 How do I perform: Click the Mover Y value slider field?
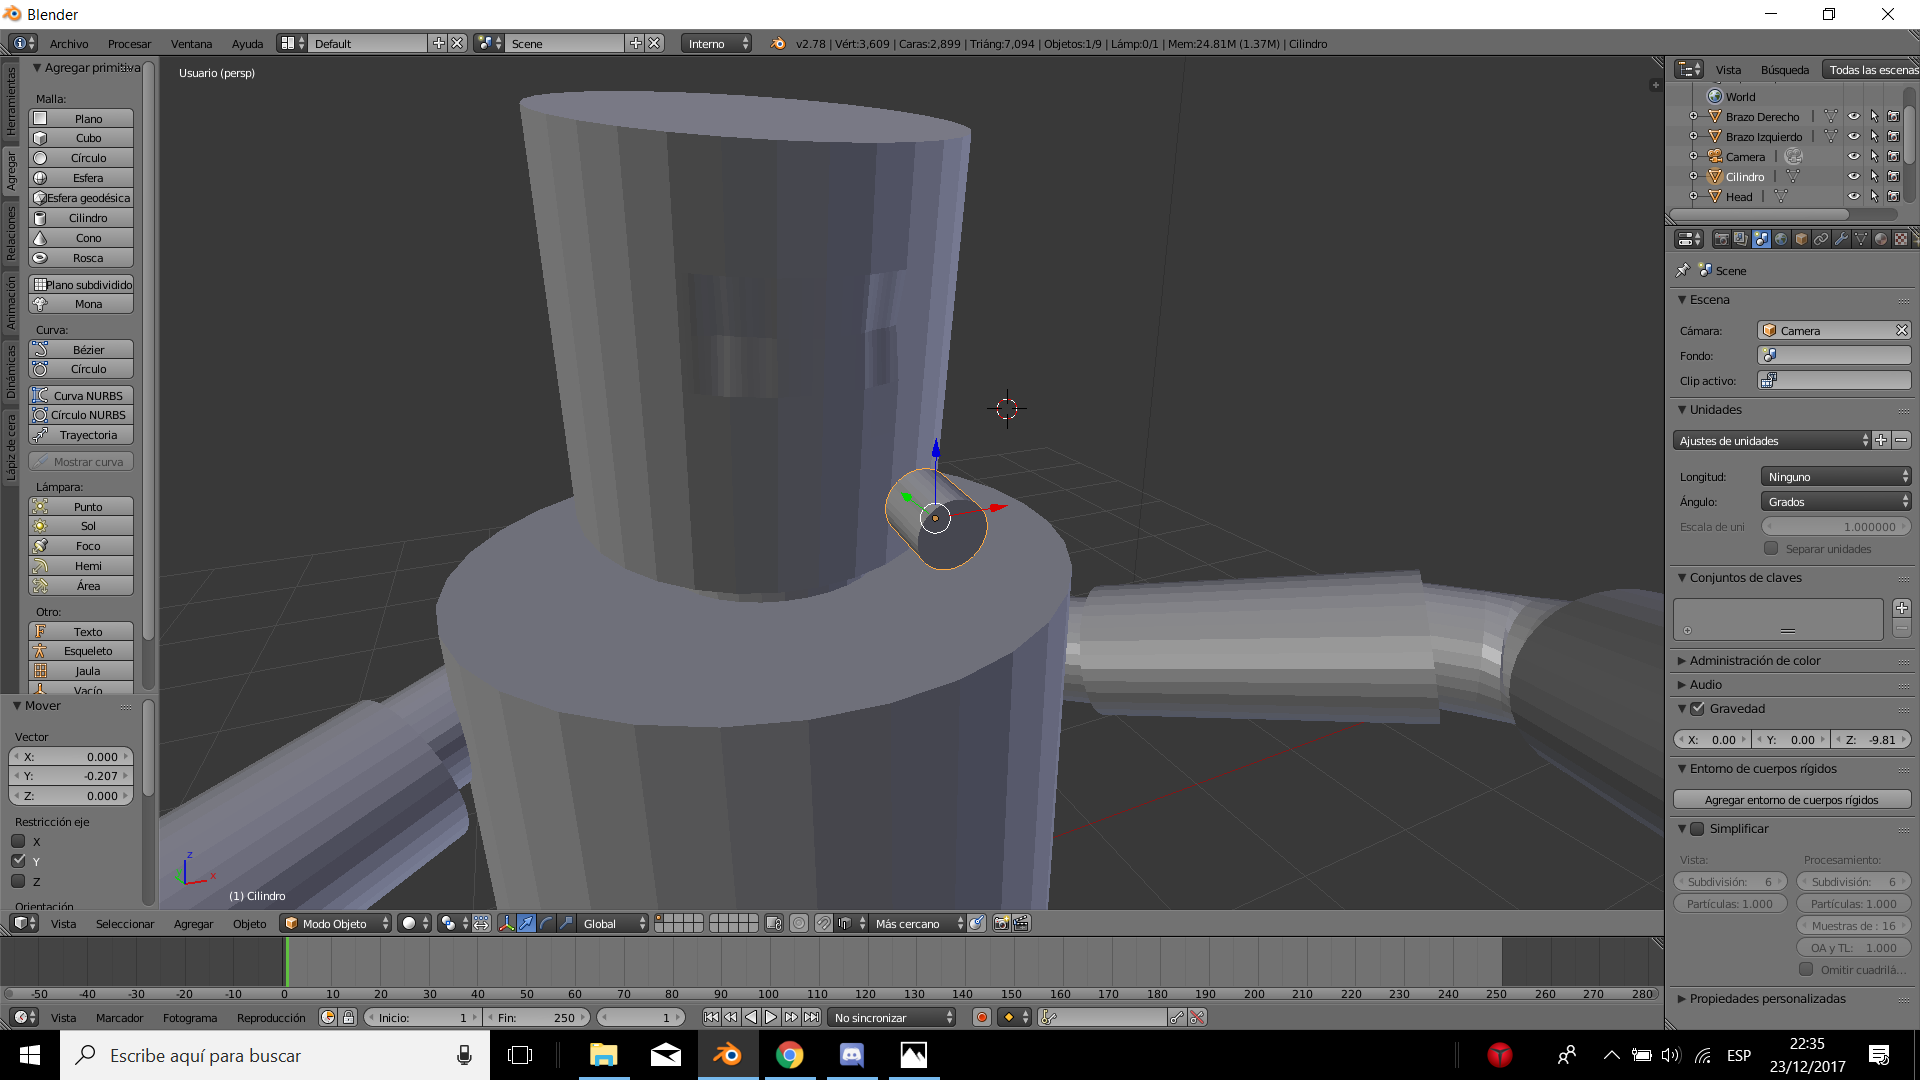pos(71,776)
